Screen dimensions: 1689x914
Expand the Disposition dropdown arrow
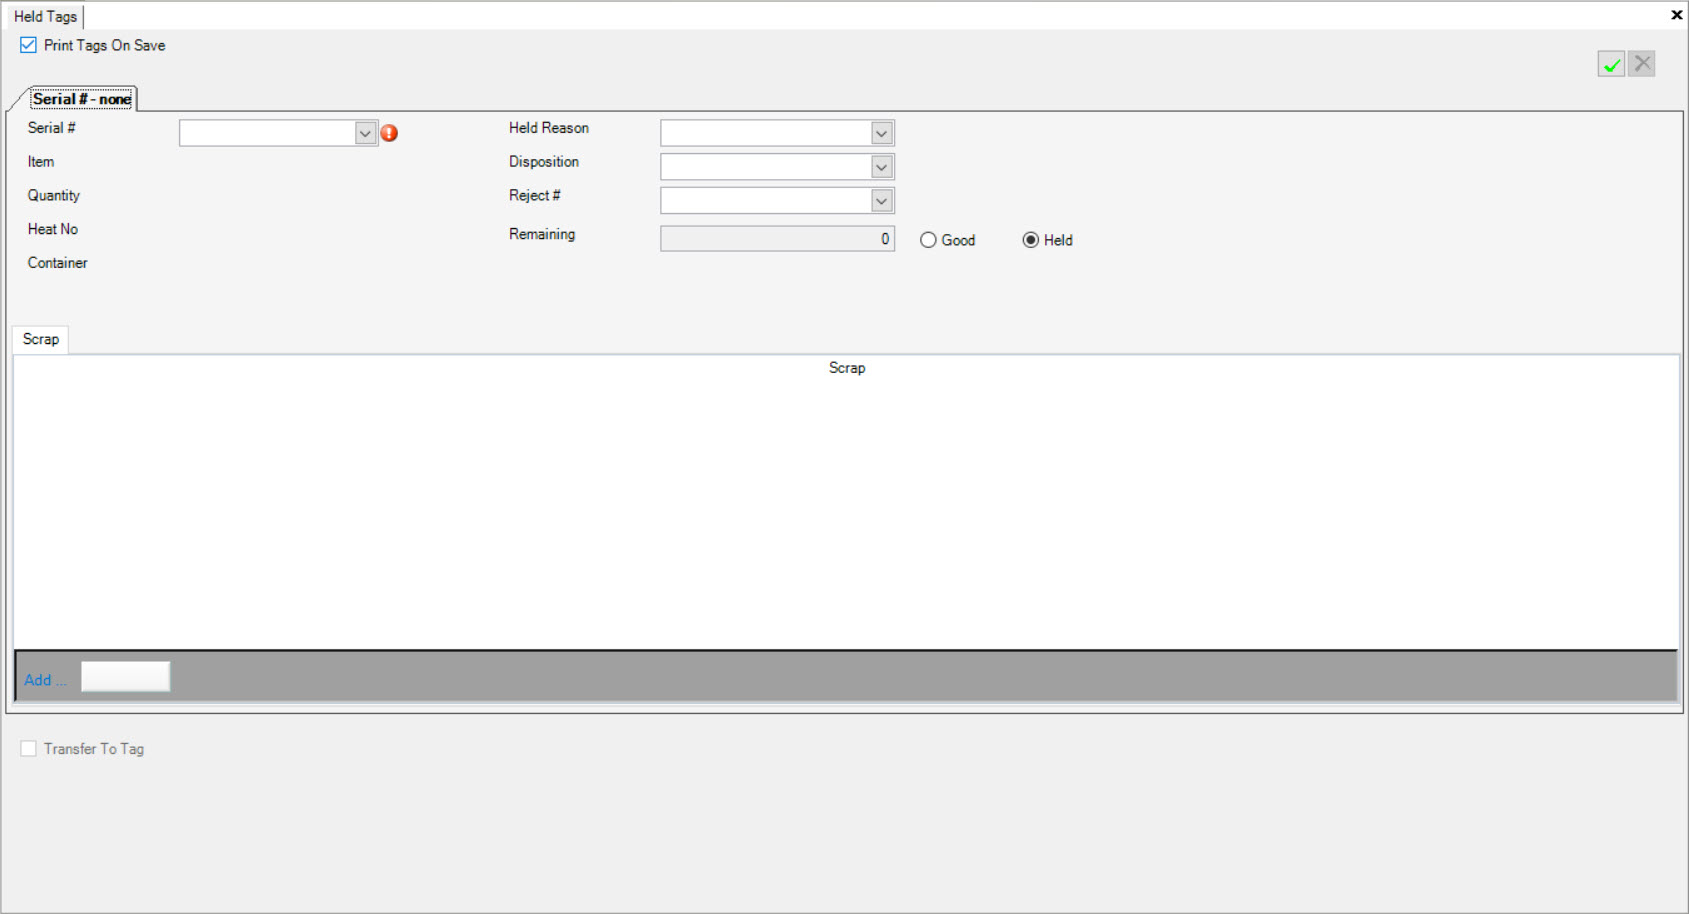pos(881,167)
